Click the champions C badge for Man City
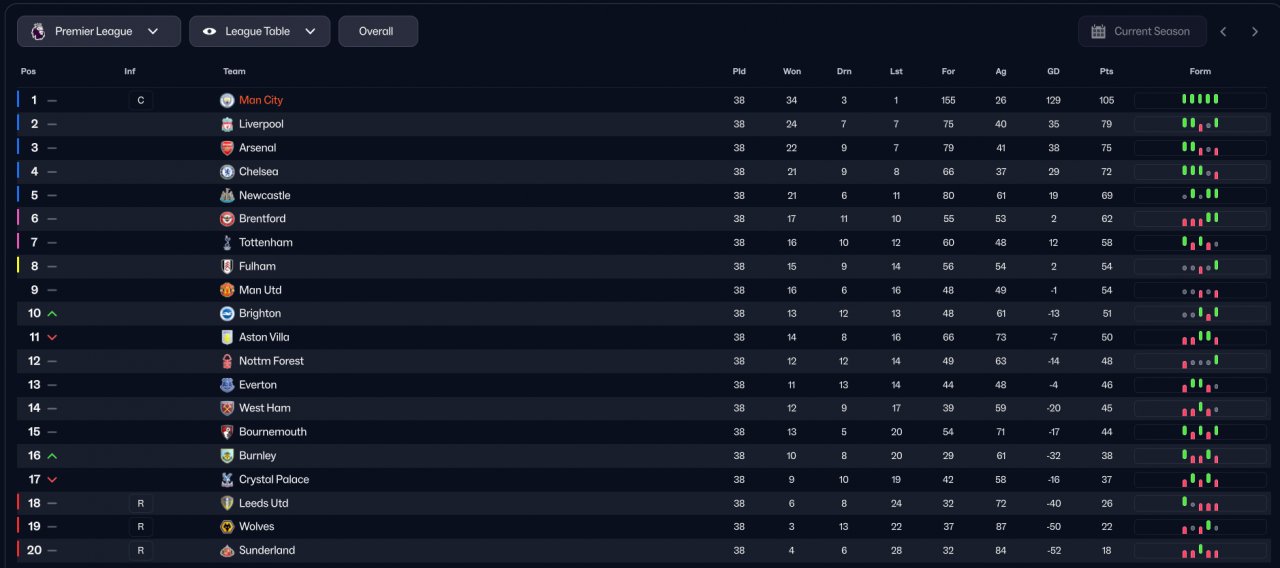Image resolution: width=1280 pixels, height=568 pixels. coord(141,100)
